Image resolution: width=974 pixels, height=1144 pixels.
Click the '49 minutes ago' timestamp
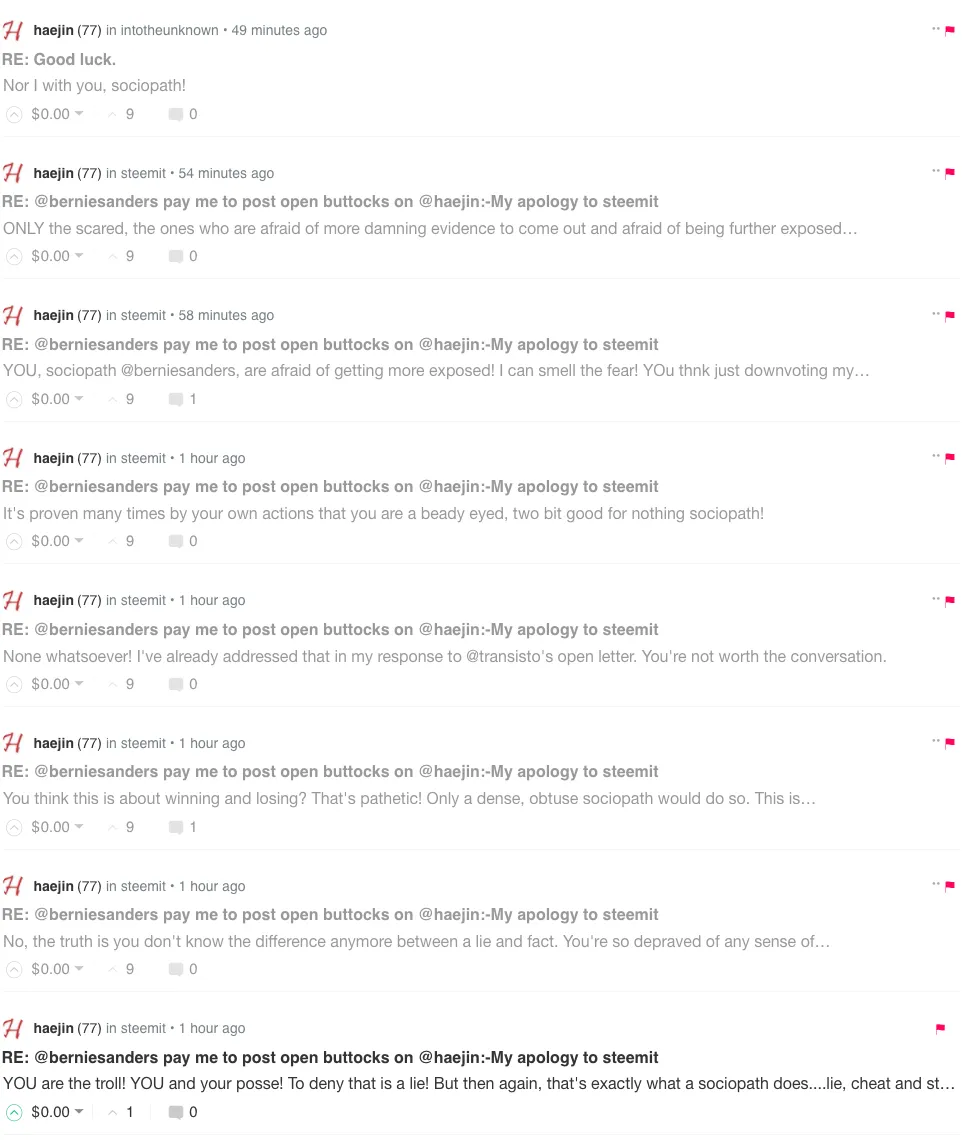click(279, 31)
